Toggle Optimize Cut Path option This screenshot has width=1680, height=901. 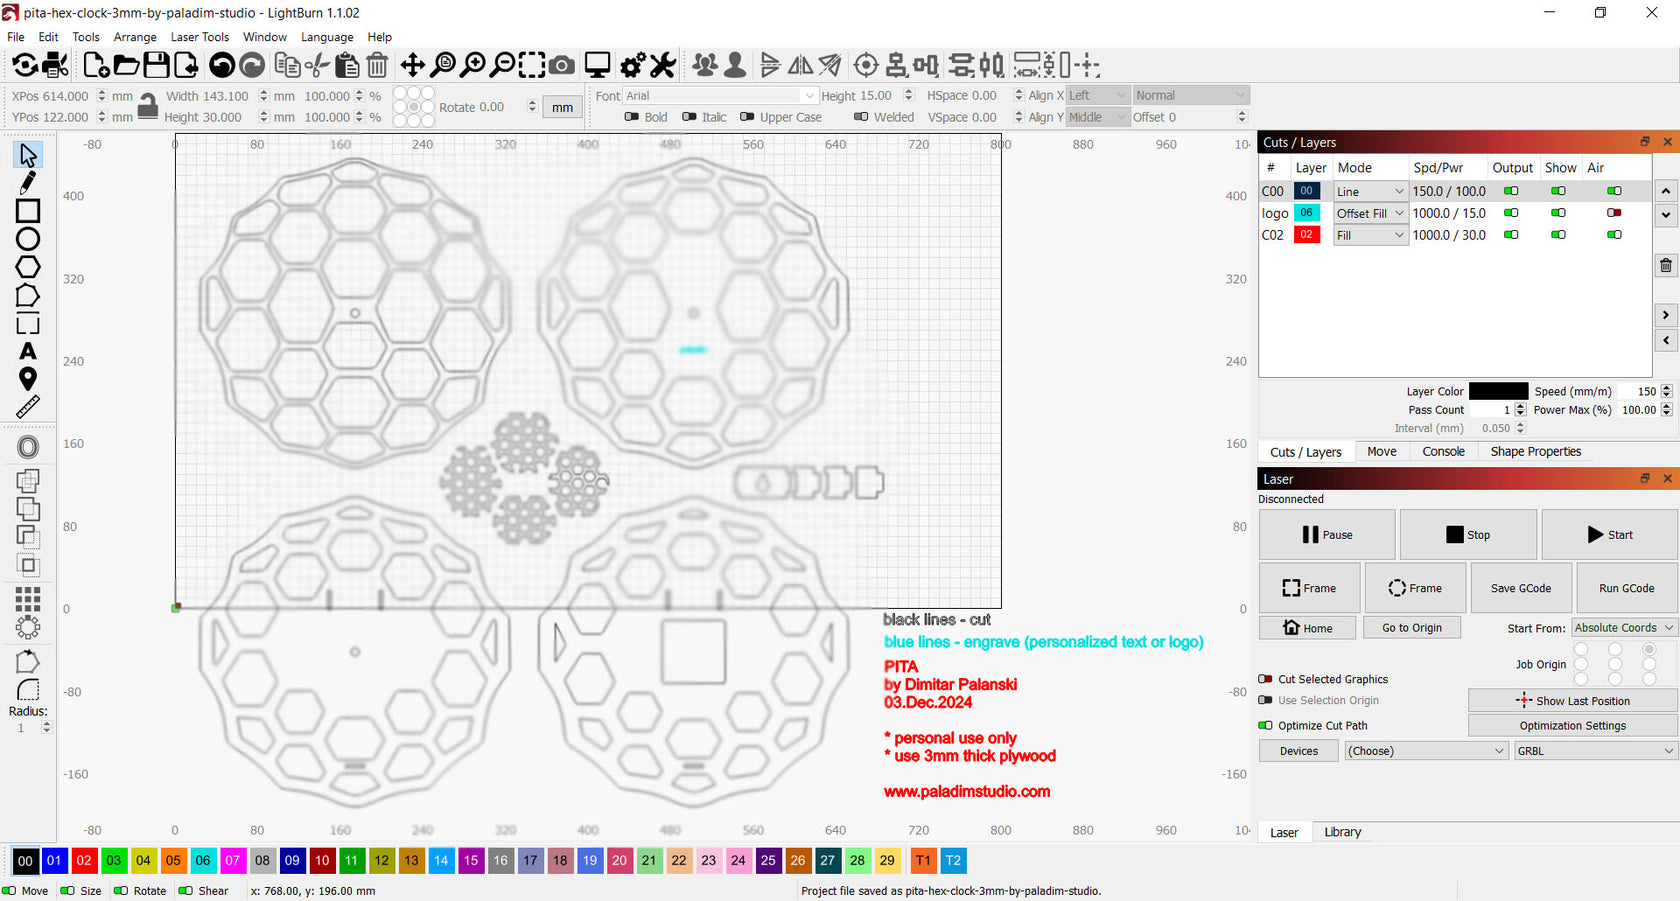coord(1267,725)
